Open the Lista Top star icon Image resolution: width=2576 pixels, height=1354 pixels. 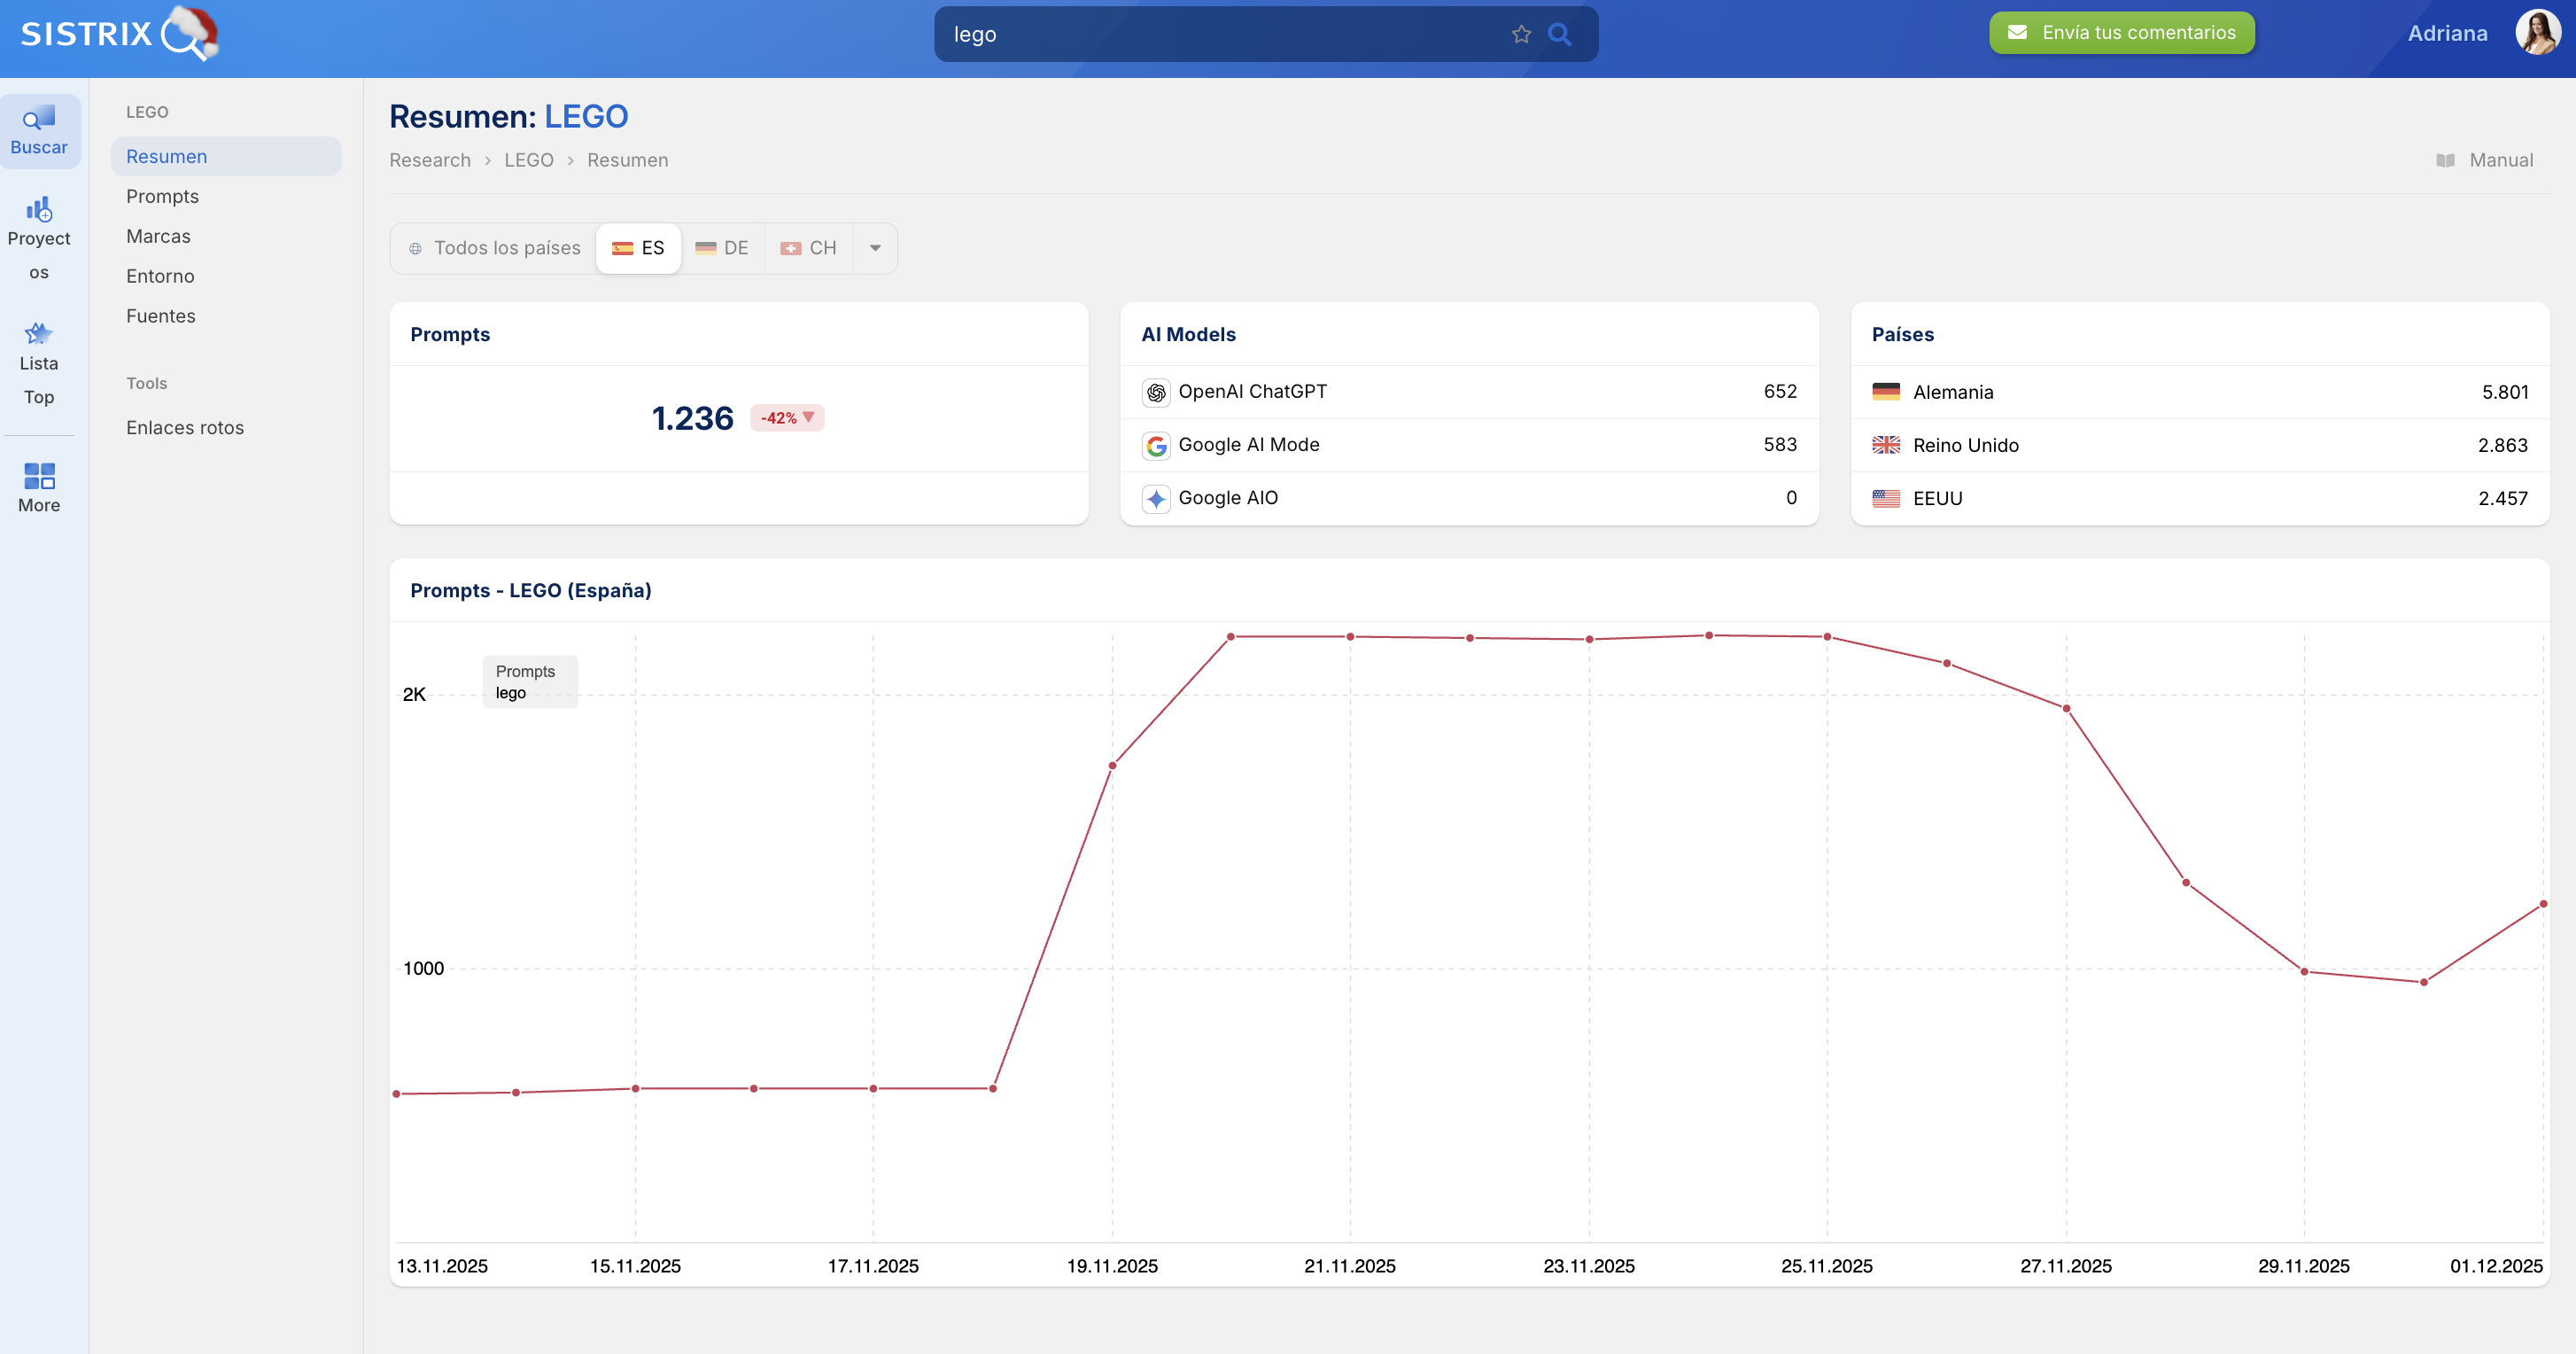39,362
